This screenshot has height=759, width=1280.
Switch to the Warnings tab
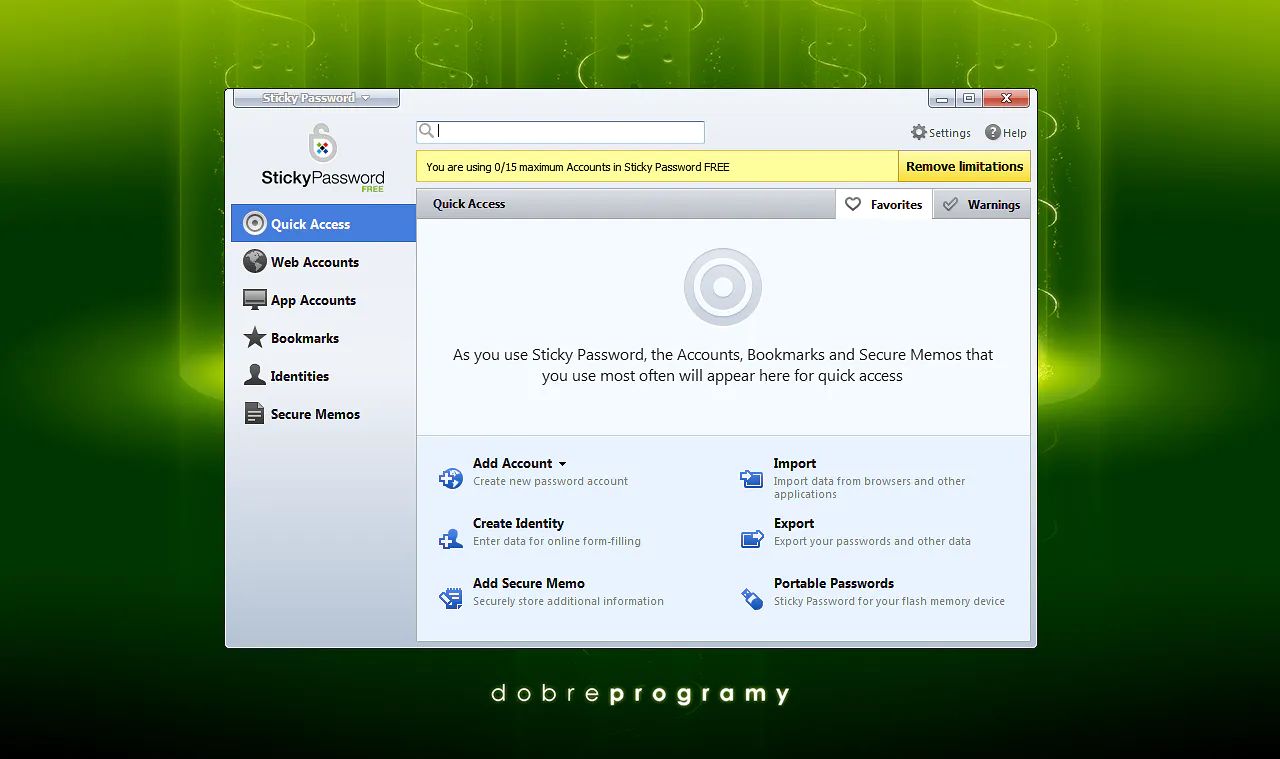[x=982, y=204]
